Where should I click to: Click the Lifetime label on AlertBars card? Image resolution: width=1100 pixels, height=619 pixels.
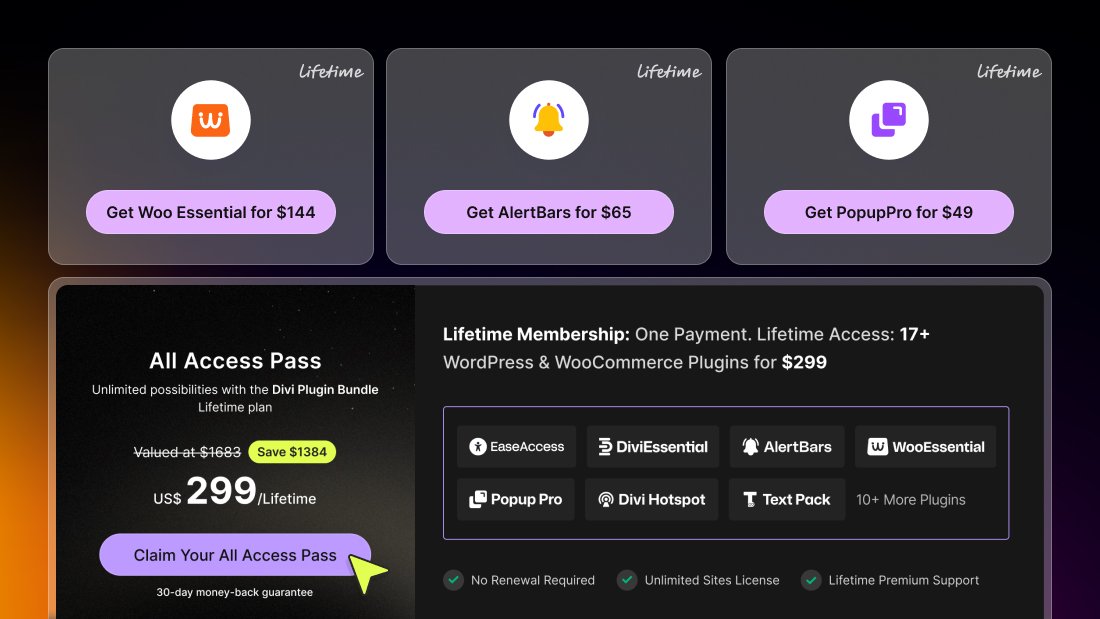(x=669, y=72)
